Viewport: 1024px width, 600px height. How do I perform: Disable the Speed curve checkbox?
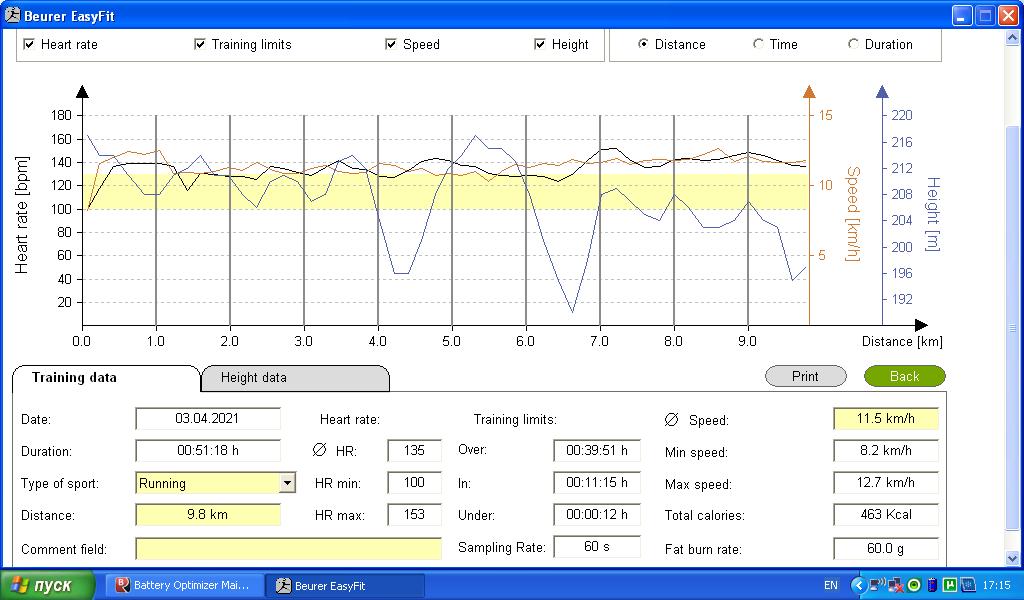tap(391, 44)
